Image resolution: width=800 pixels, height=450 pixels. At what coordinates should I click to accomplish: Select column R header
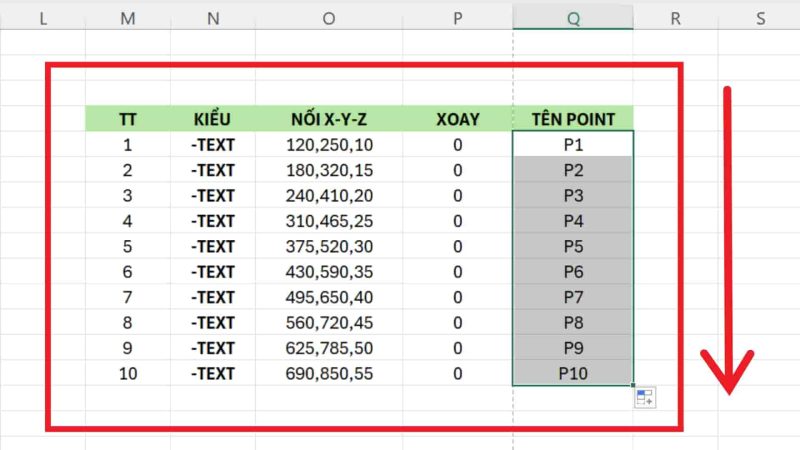click(x=676, y=18)
